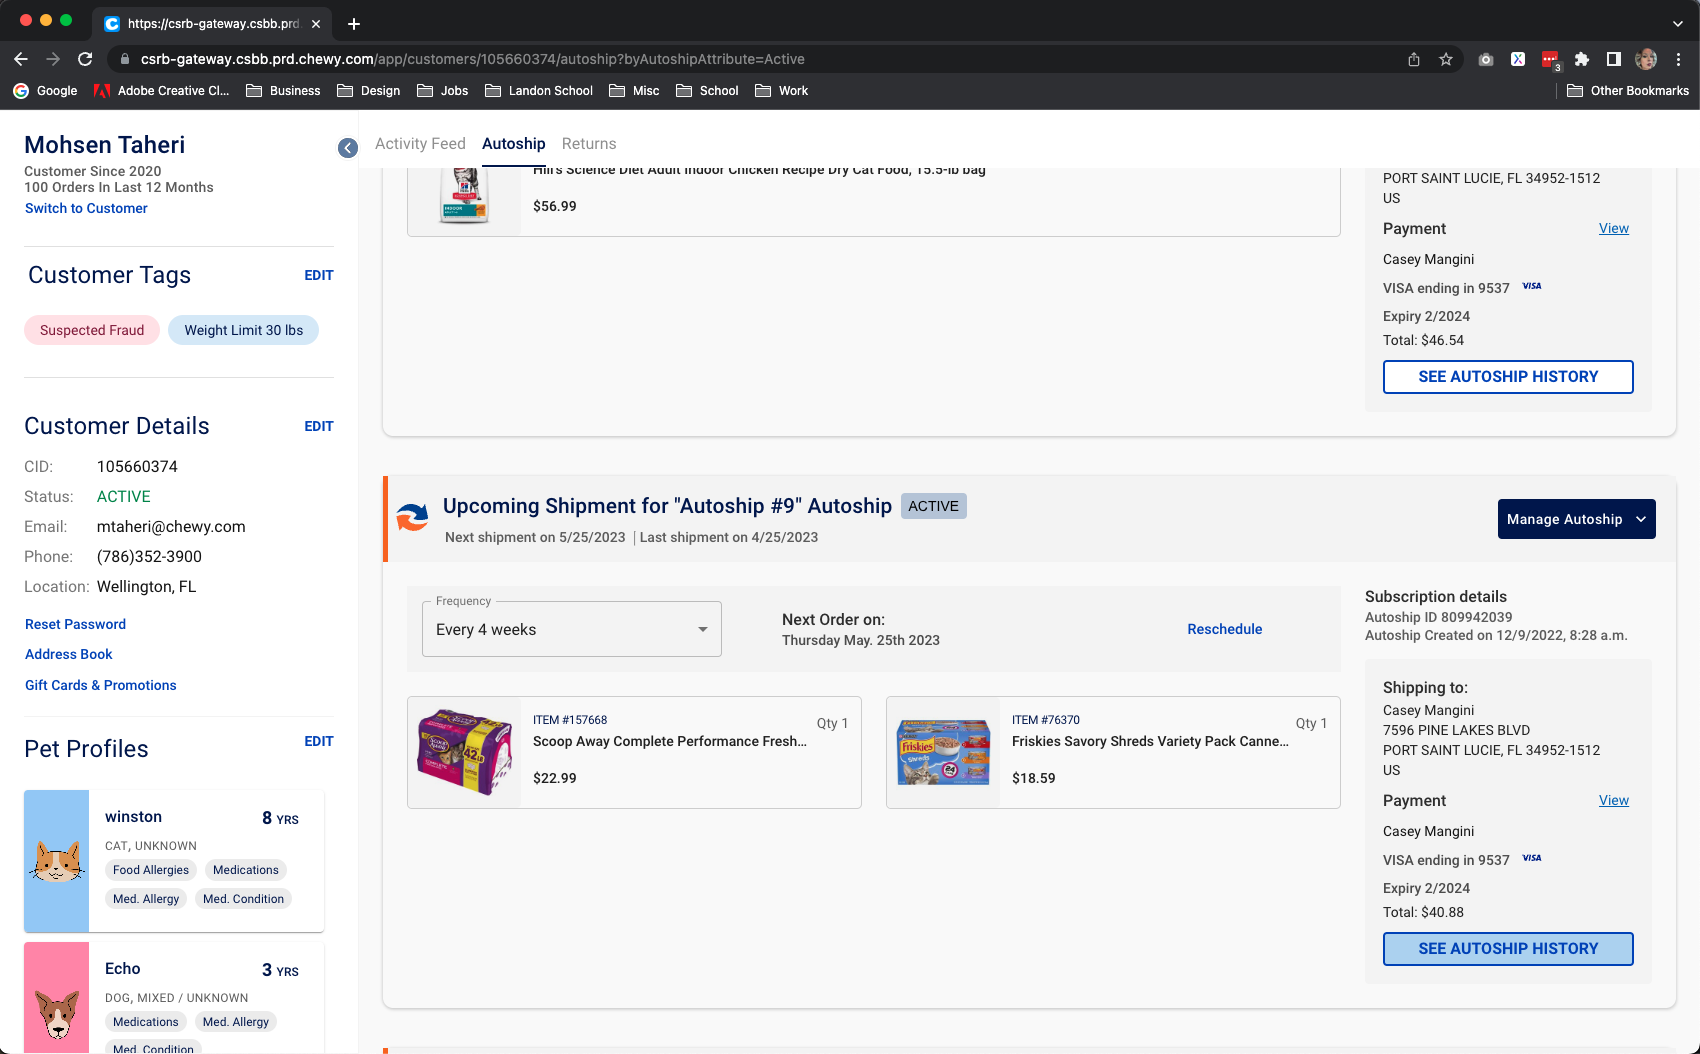The height and width of the screenshot is (1054, 1700).
Task: View payment for the $46.54 autoship
Action: point(1614,228)
